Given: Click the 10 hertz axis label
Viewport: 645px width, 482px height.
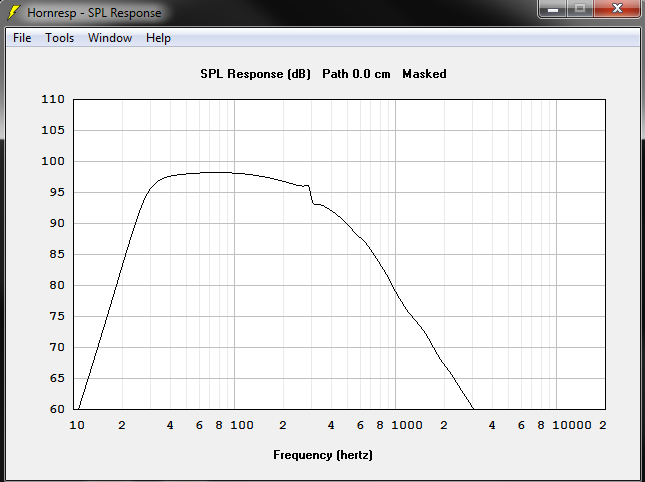Looking at the screenshot, I should coord(77,425).
